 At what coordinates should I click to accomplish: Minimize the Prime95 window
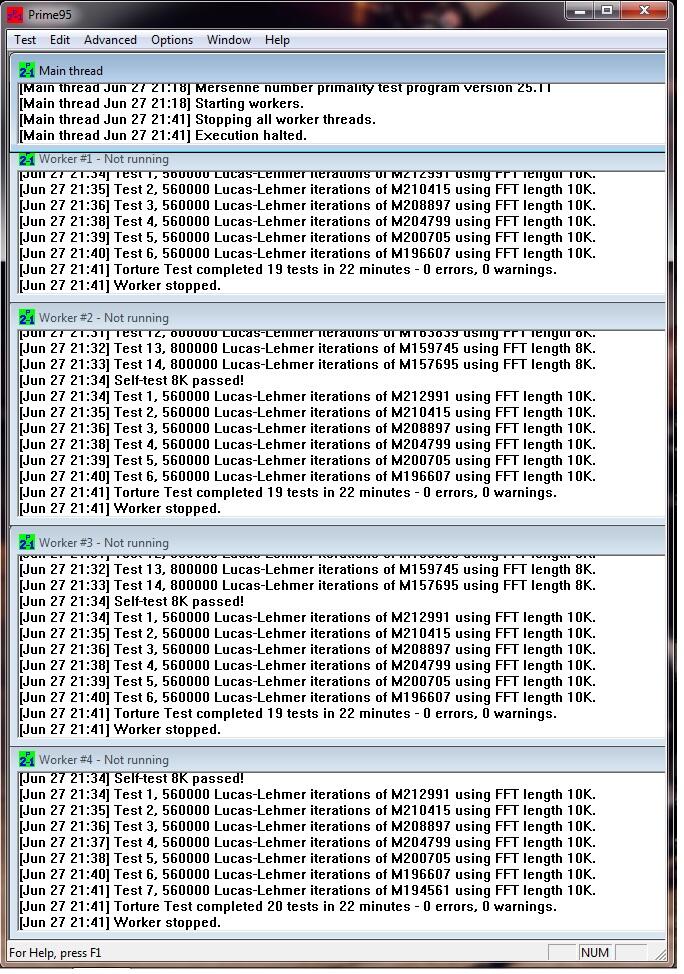tap(580, 11)
